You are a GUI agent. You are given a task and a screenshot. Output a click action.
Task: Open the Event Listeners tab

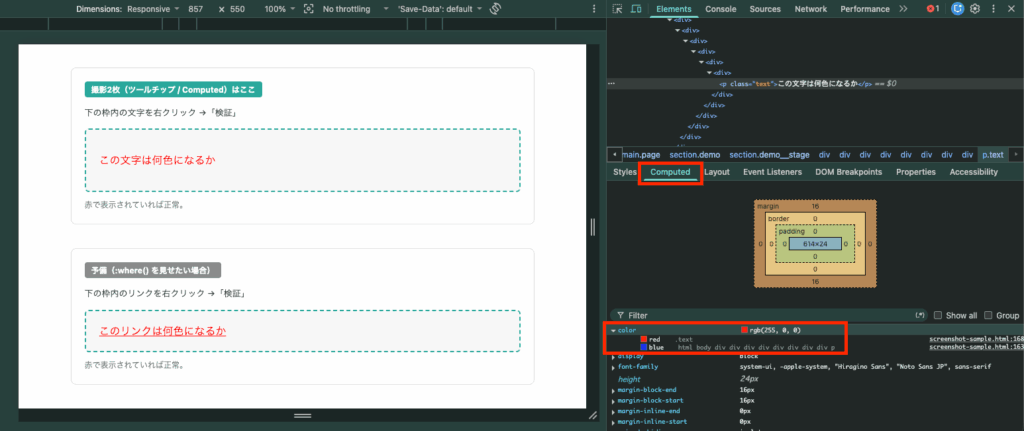773,172
